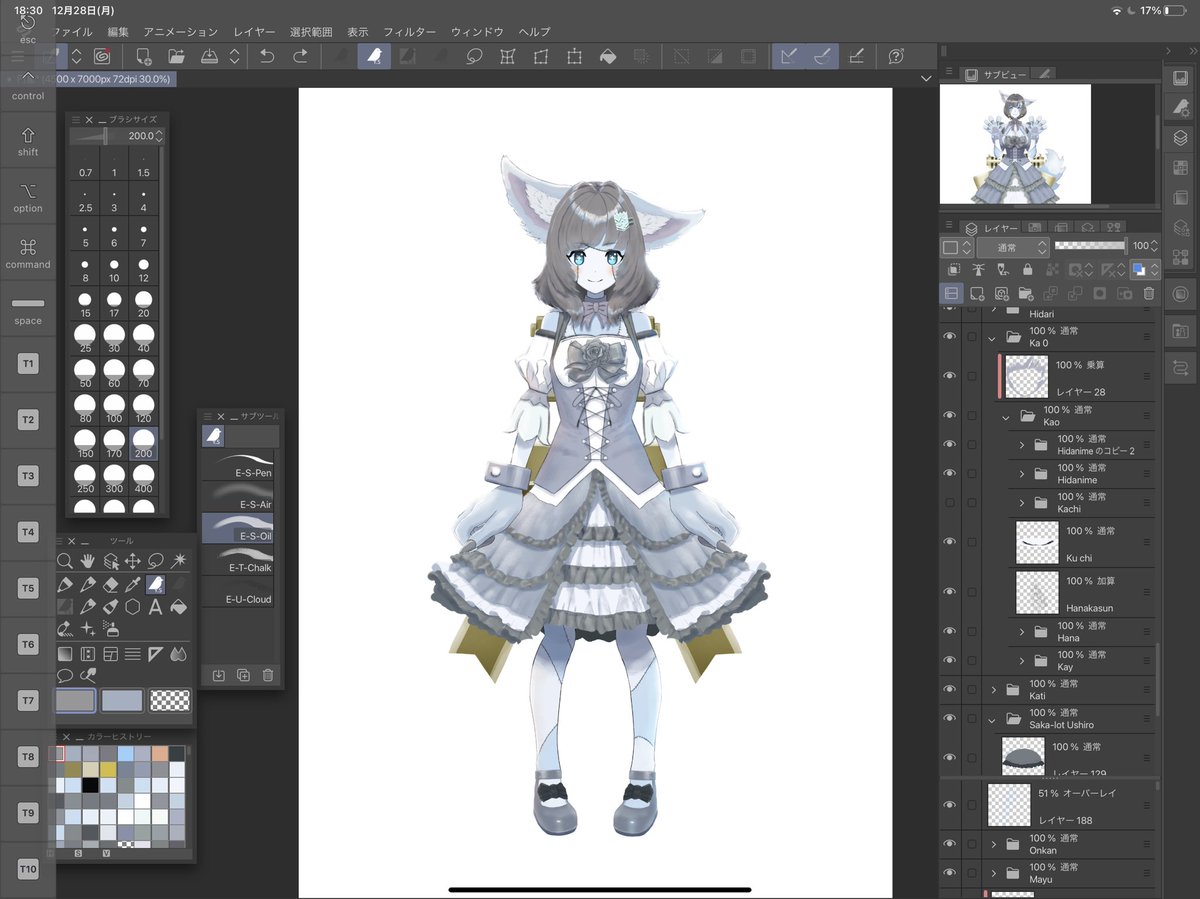
Task: Expand the Kachi folder
Action: [x=1022, y=503]
